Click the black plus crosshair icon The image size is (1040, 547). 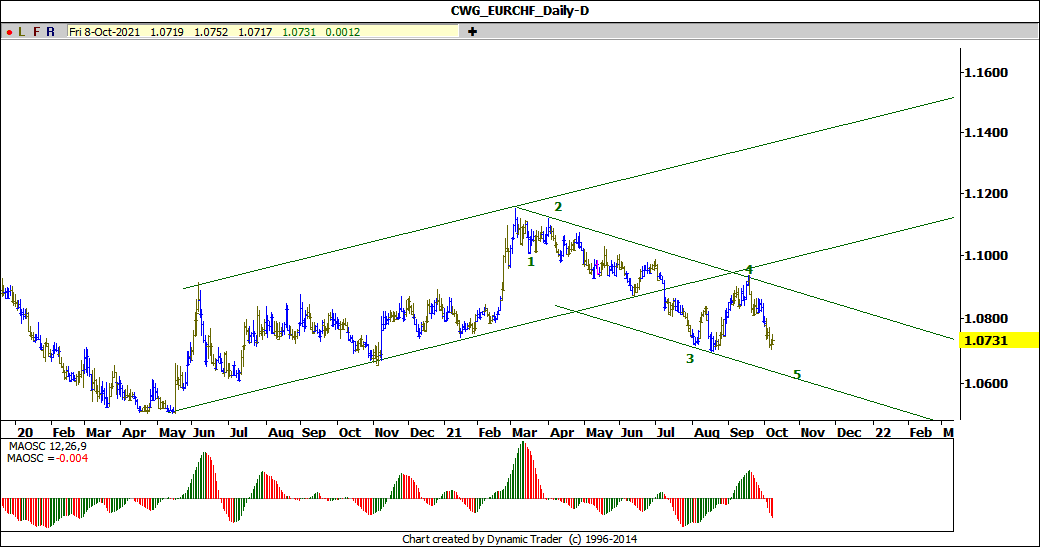point(472,32)
